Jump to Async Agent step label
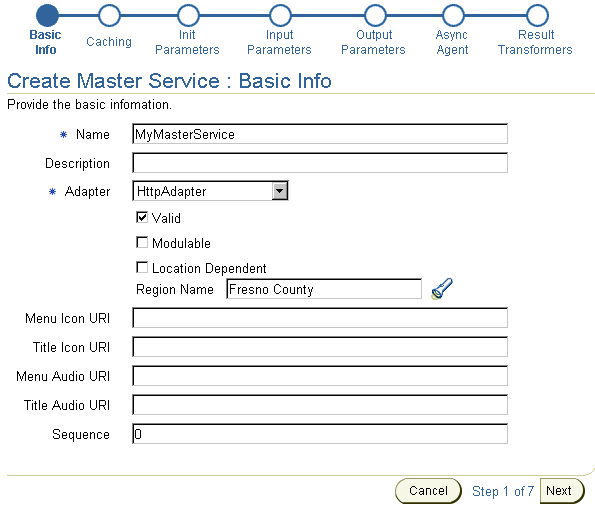Image resolution: width=595 pixels, height=509 pixels. [x=452, y=42]
